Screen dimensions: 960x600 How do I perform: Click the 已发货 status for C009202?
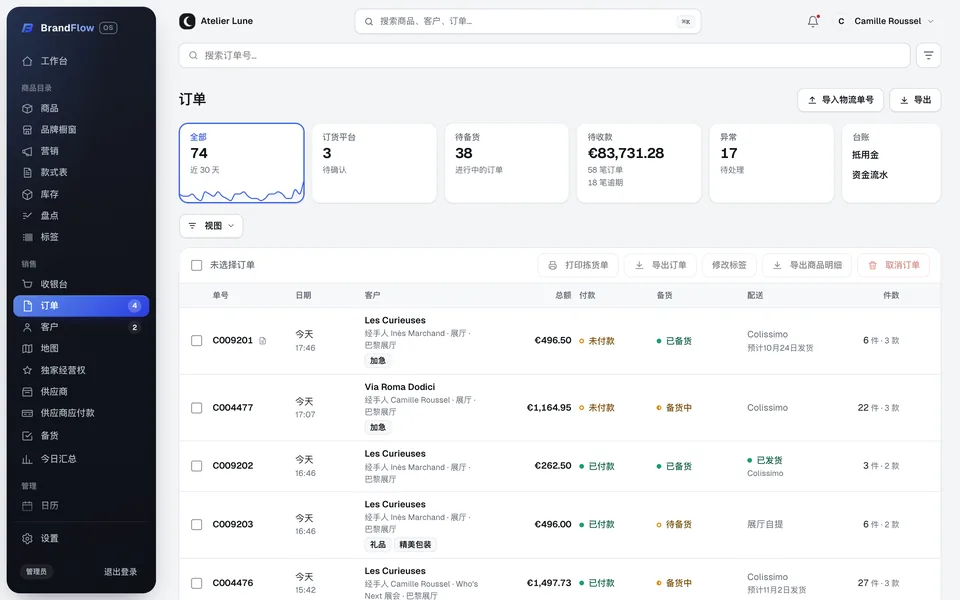click(x=765, y=460)
